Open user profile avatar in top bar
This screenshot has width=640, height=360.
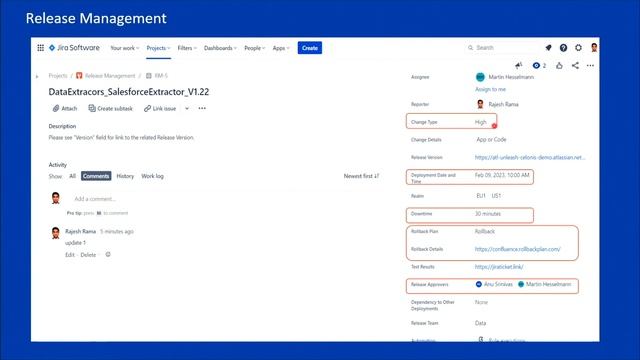click(594, 48)
